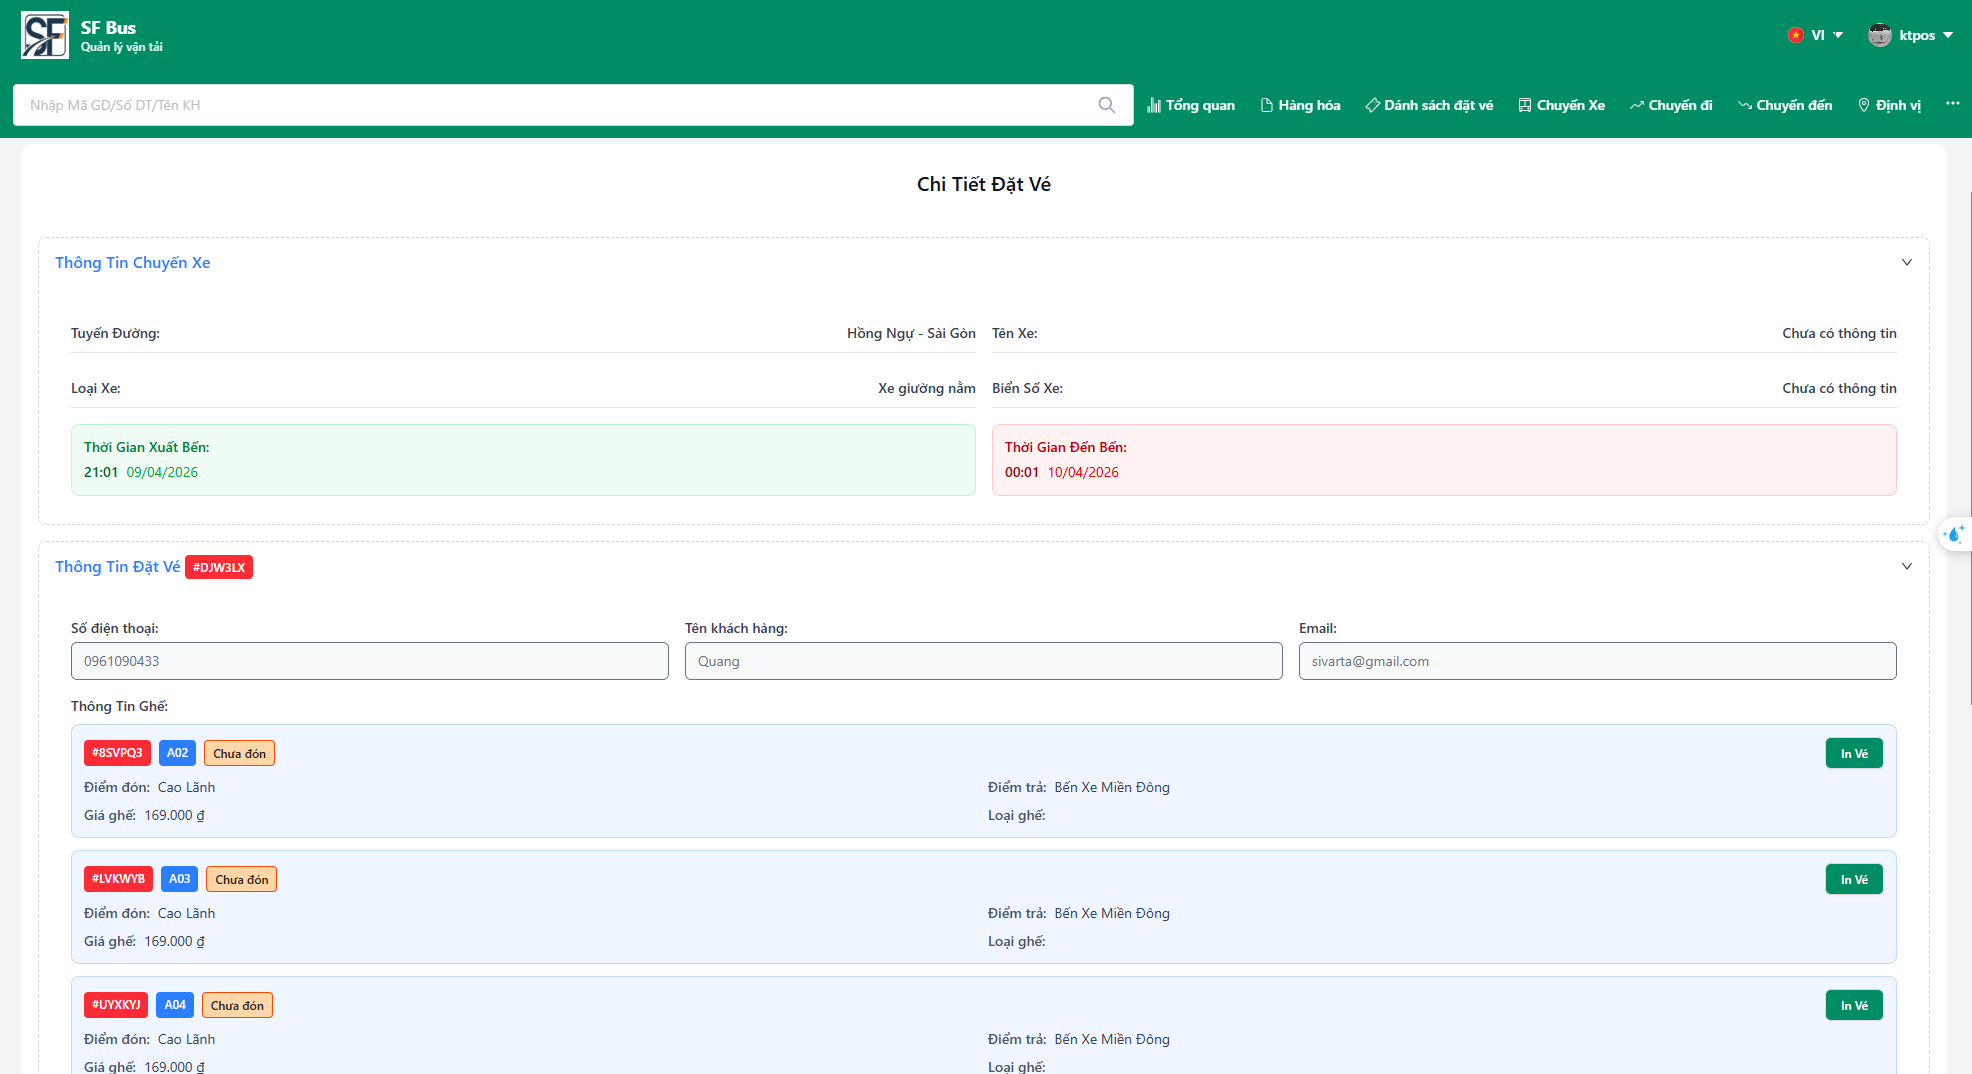Click In Vé button for seat A02
The image size is (1972, 1074).
(x=1853, y=753)
